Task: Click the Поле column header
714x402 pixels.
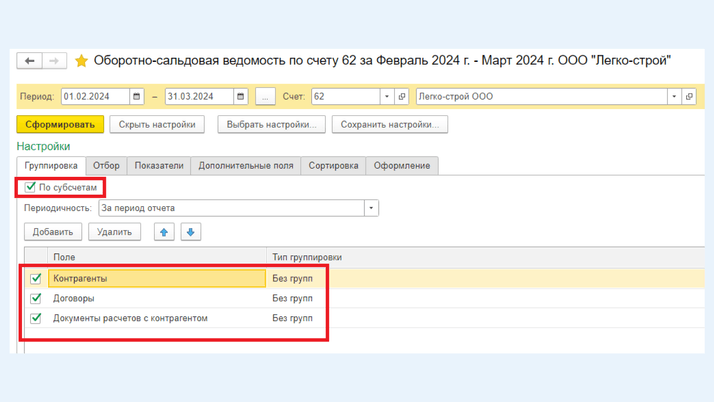Action: point(157,257)
